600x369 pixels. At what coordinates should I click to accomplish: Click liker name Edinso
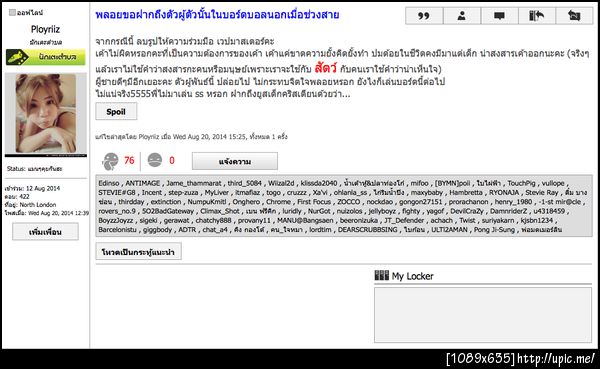[109, 183]
